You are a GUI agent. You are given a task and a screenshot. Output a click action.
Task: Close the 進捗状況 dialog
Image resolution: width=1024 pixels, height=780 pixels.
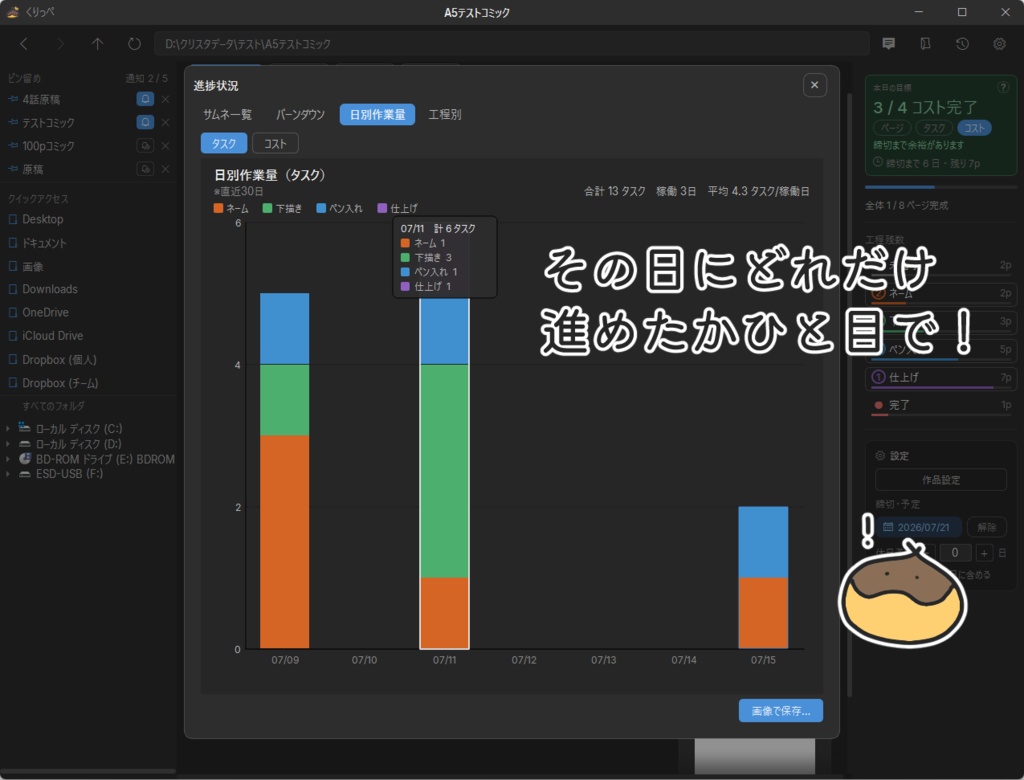(814, 85)
